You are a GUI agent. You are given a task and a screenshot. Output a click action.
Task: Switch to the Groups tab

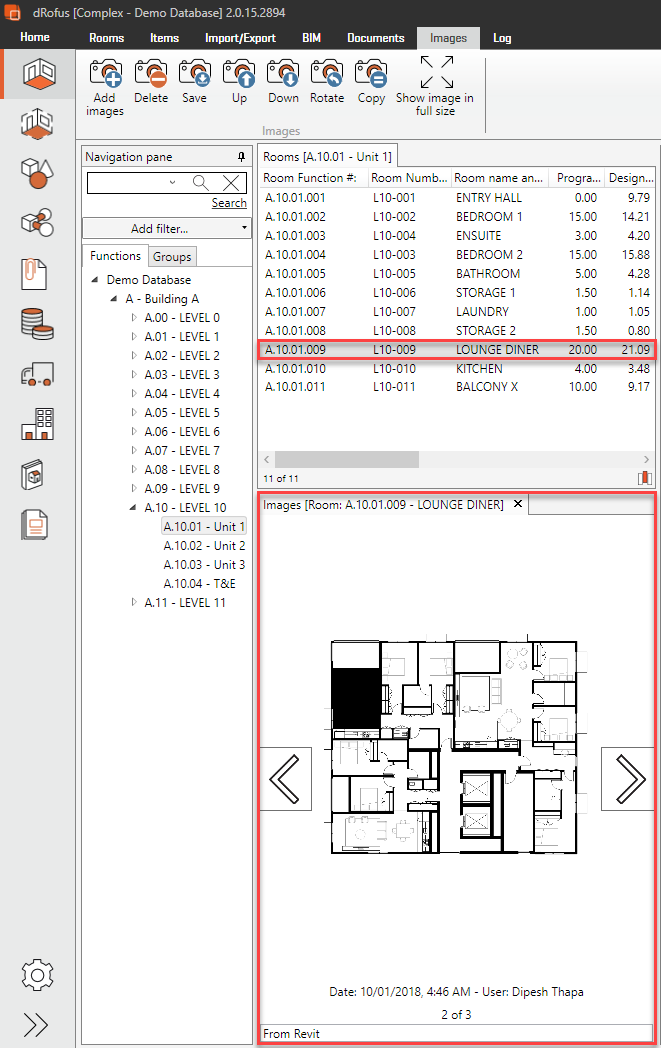[172, 257]
